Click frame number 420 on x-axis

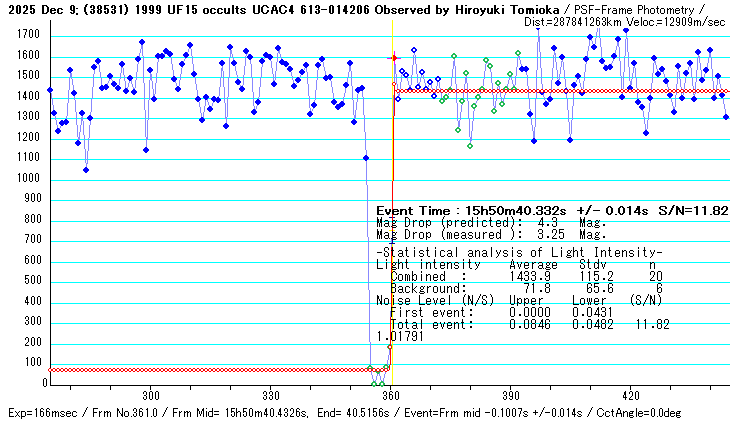pyautogui.click(x=629, y=396)
